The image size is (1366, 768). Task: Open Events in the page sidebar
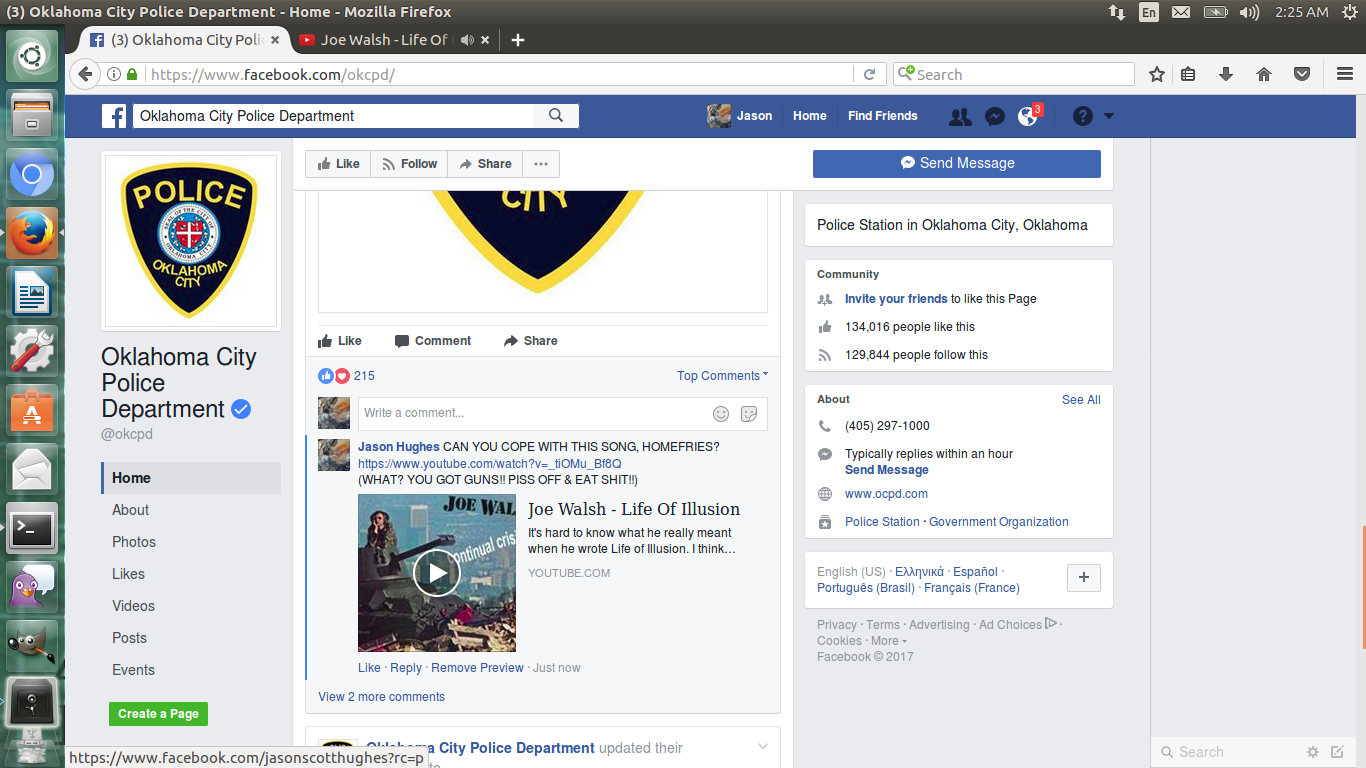click(x=133, y=670)
